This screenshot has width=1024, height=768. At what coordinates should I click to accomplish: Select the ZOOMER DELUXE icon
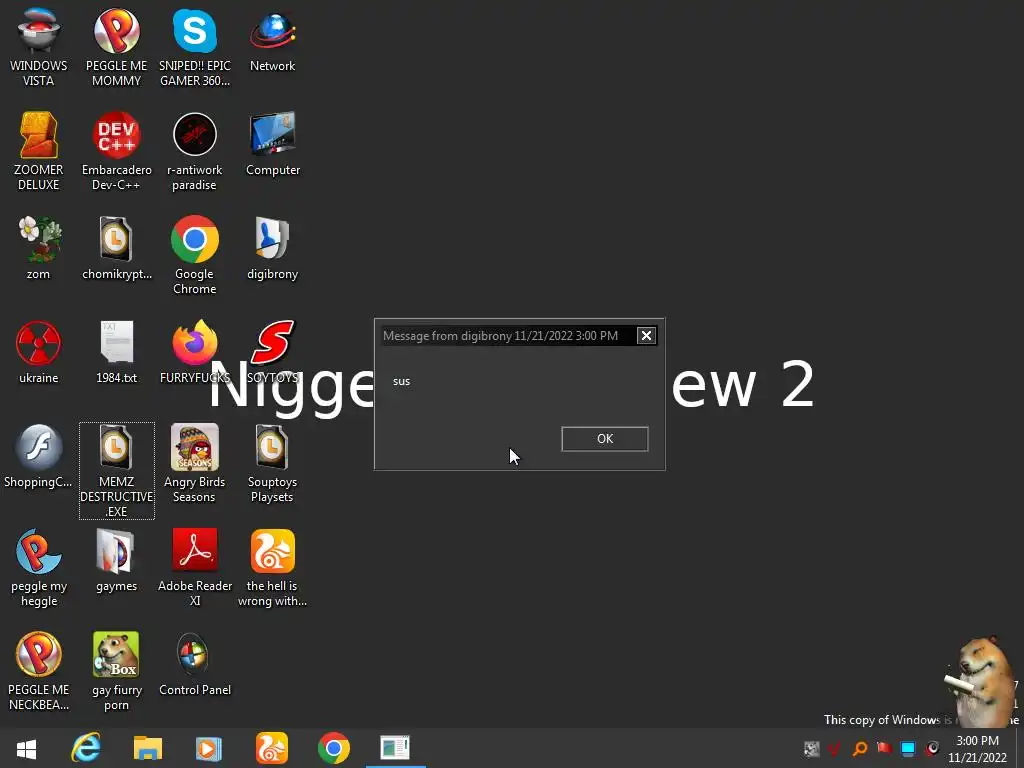point(39,152)
